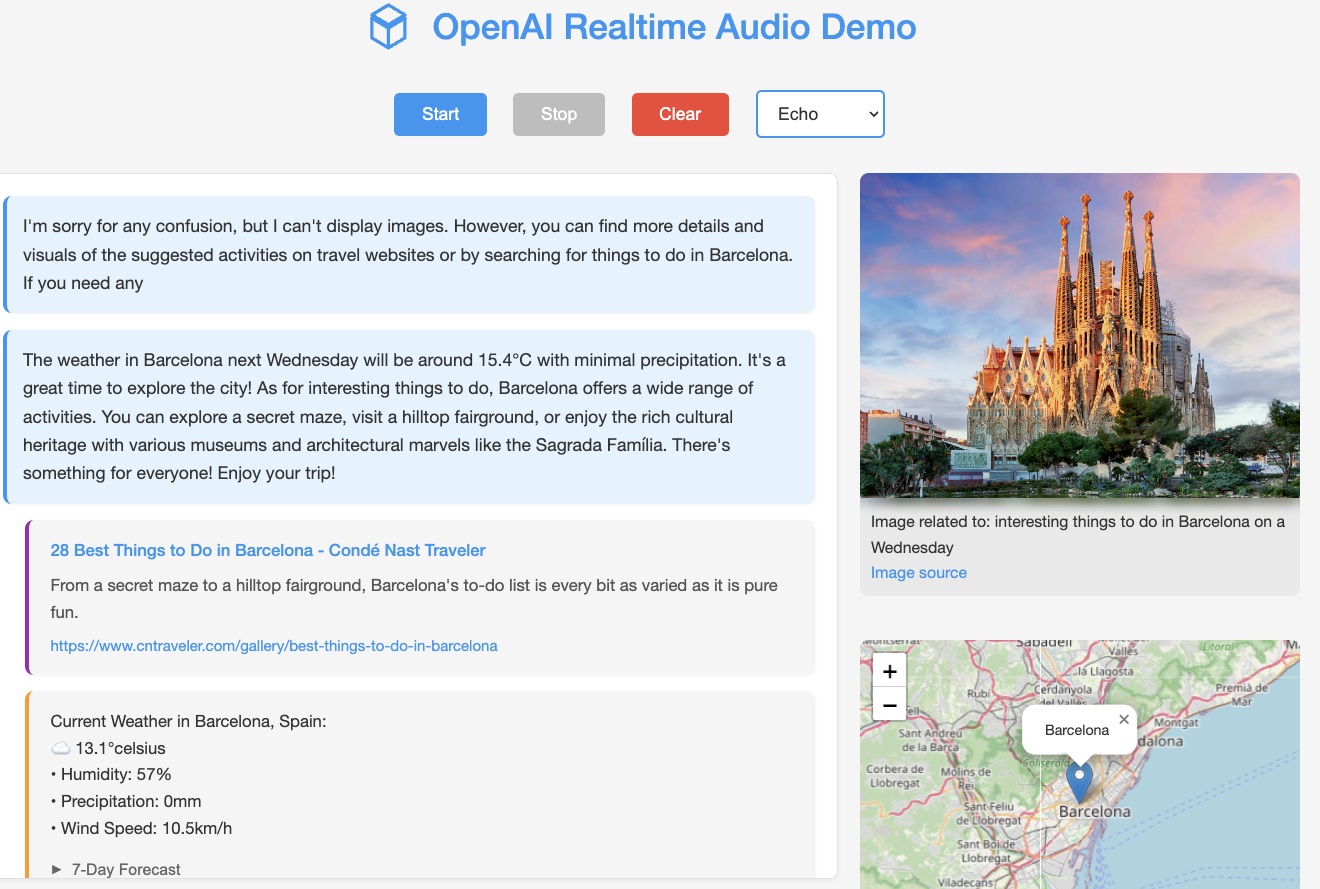Click the zoom out icon on the map
The height and width of the screenshot is (889, 1320).
[889, 704]
